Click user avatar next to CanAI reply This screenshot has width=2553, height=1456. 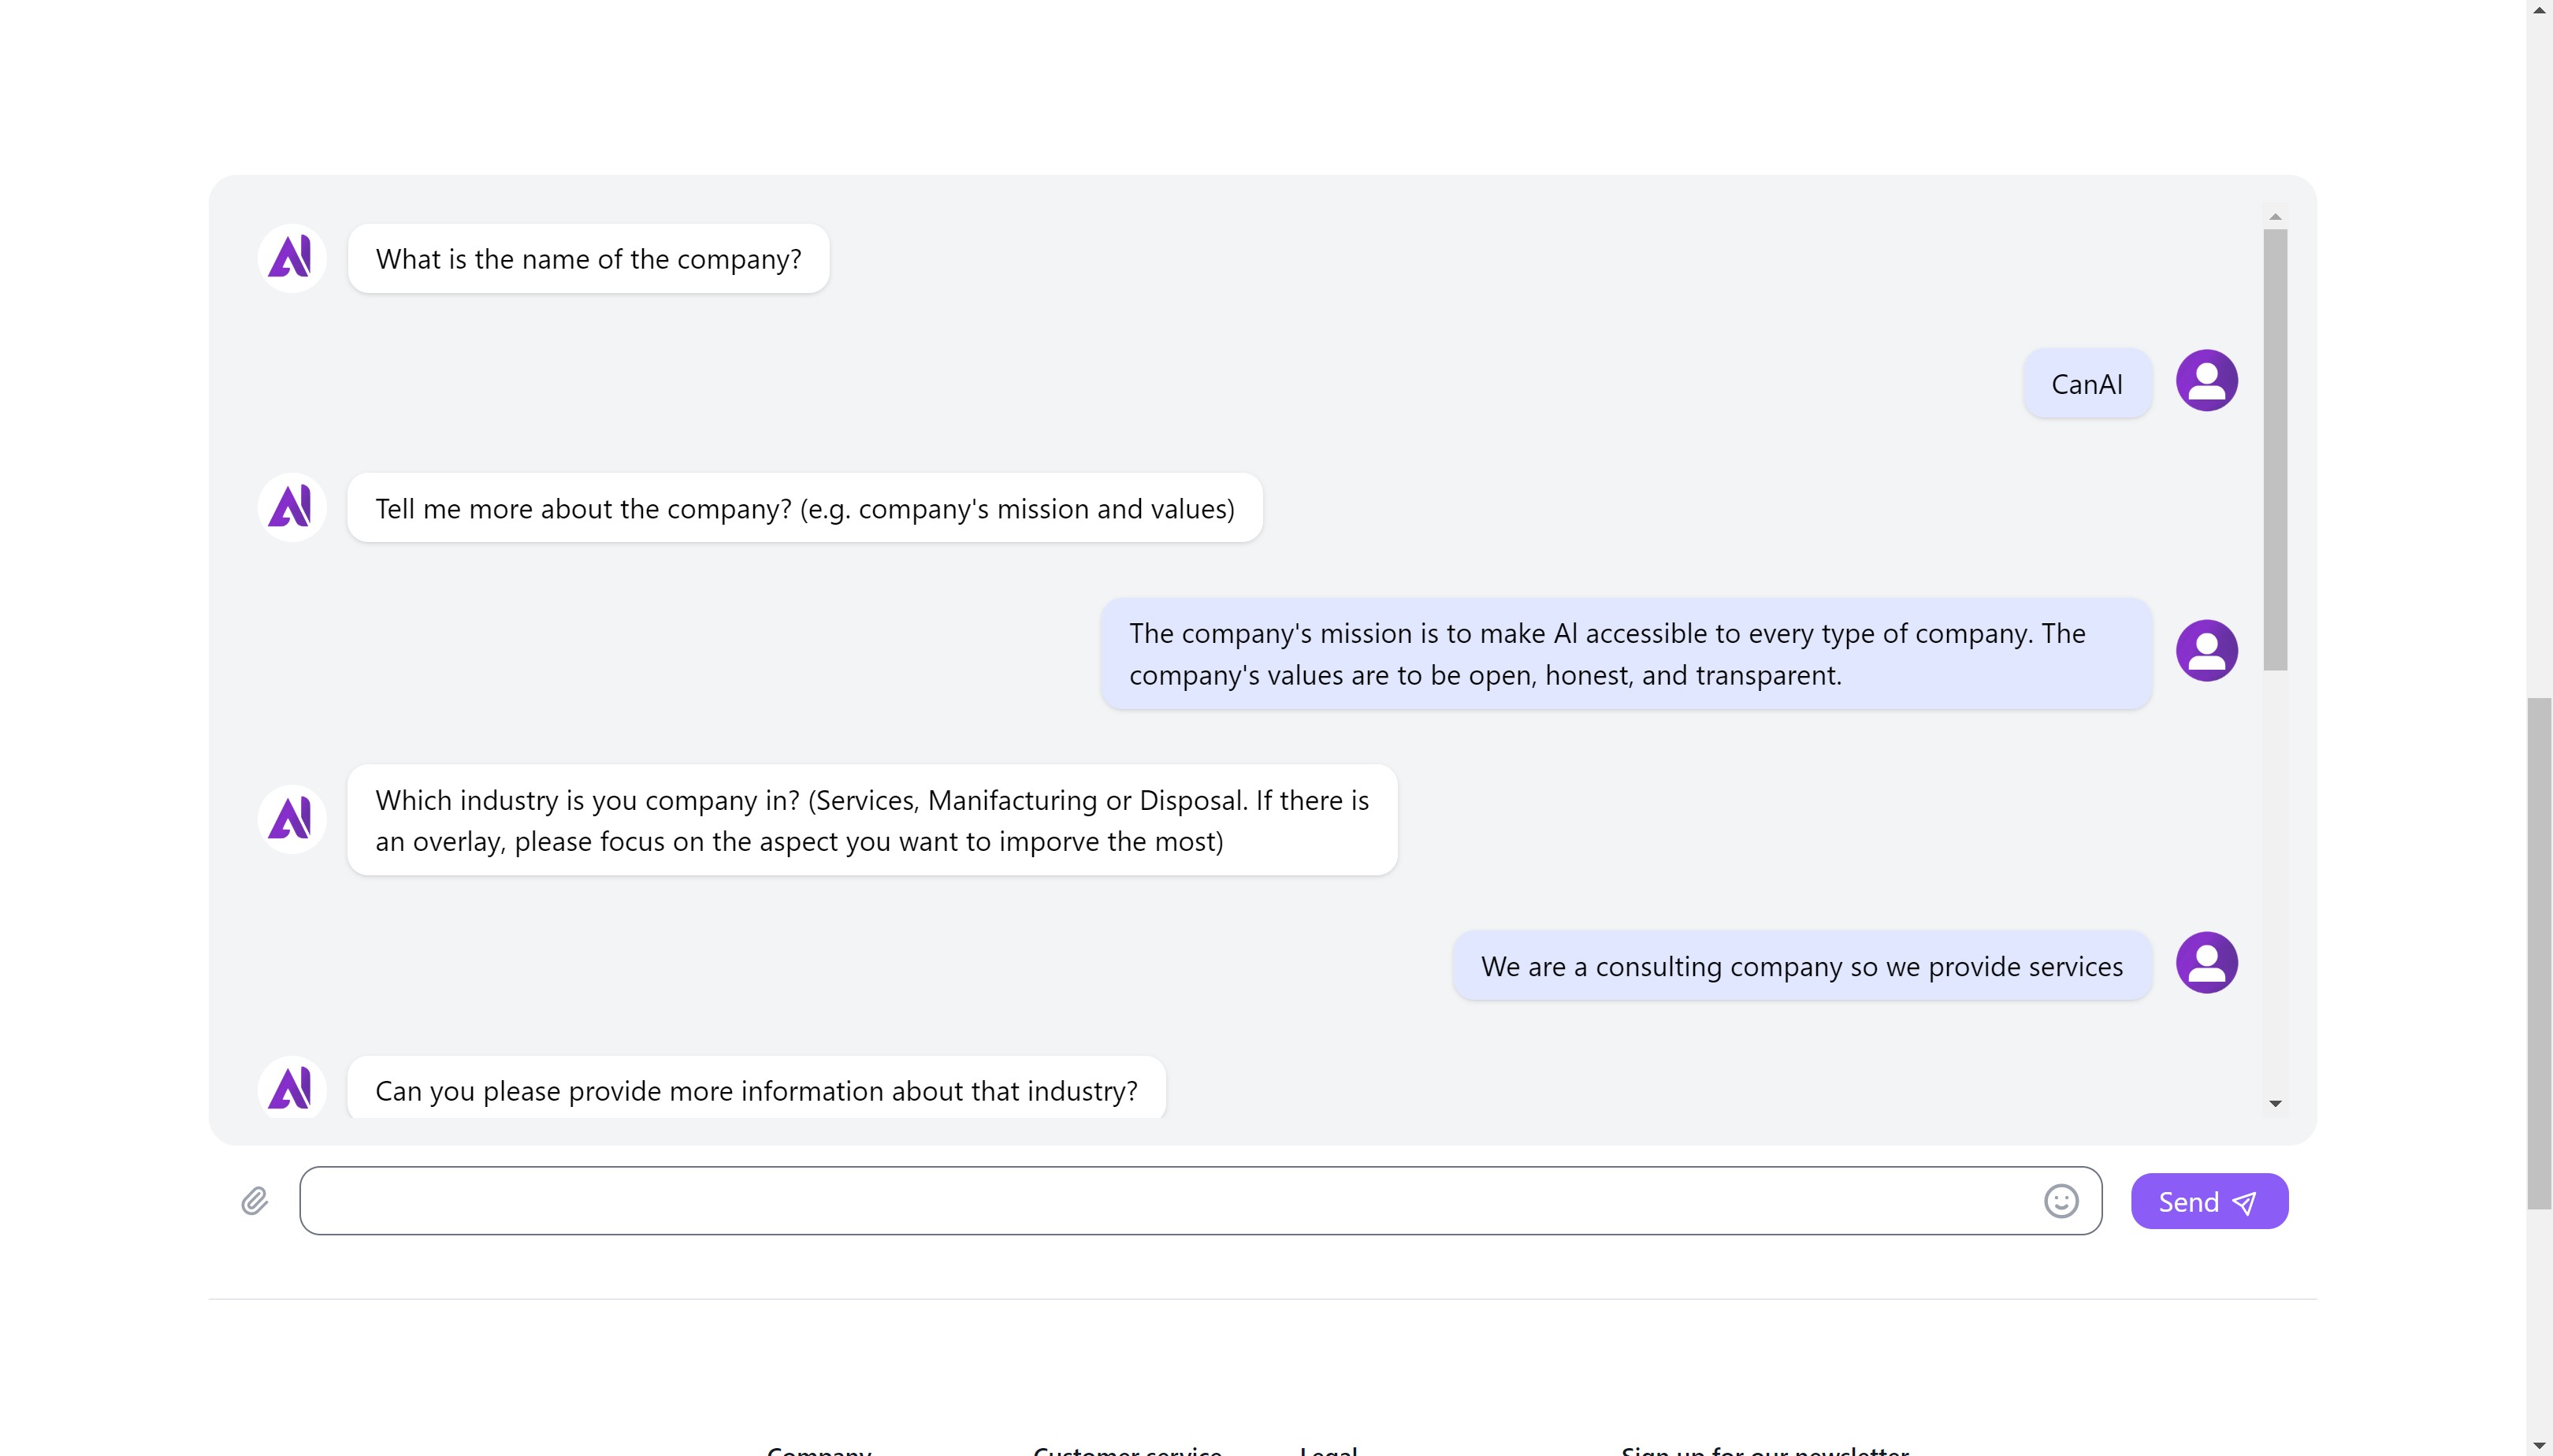(x=2206, y=380)
